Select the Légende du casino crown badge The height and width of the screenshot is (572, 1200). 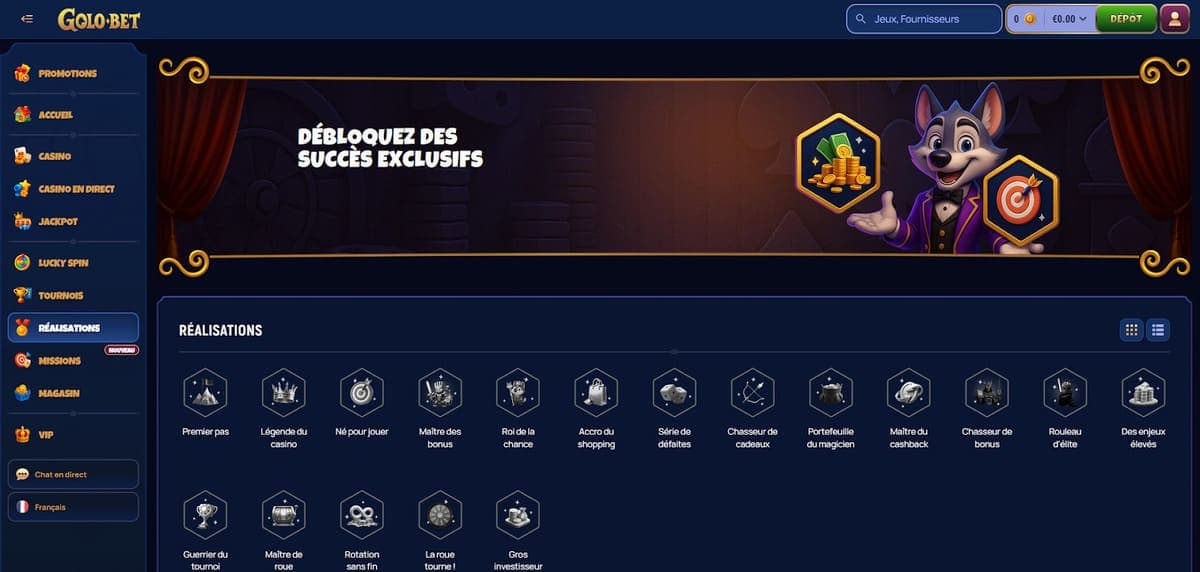tap(283, 393)
